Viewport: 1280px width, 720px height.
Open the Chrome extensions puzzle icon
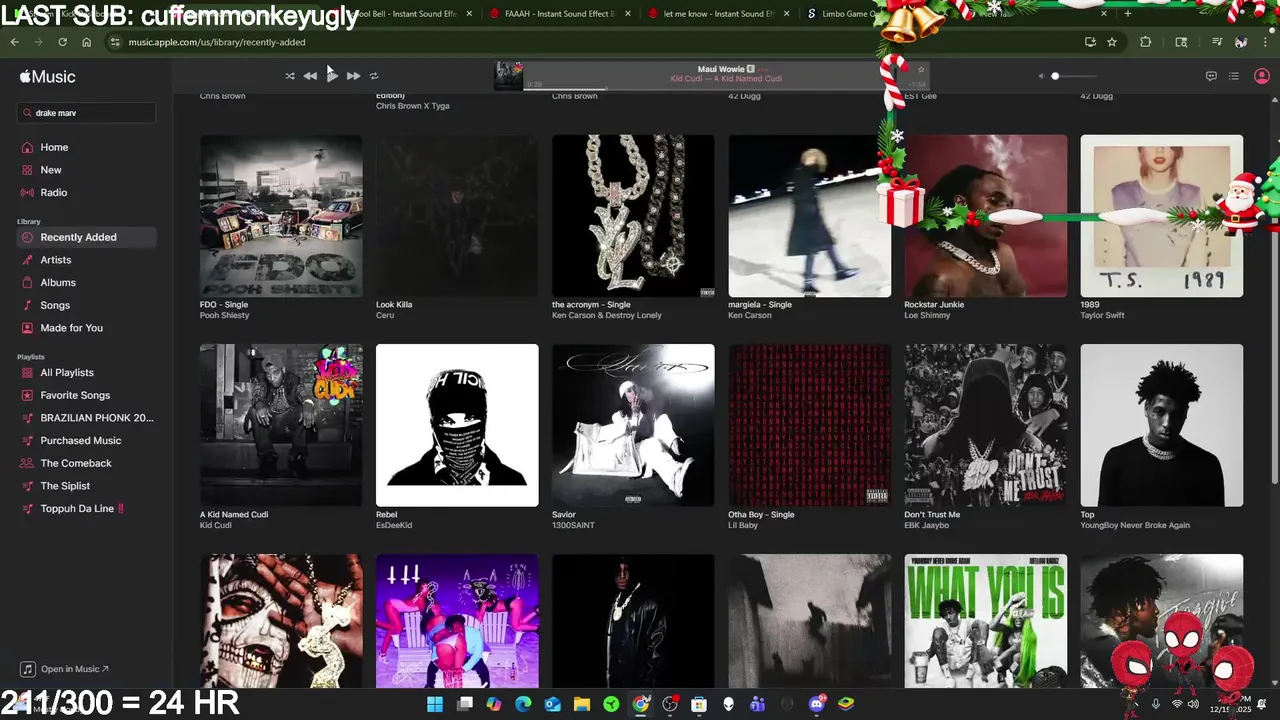click(x=1146, y=42)
